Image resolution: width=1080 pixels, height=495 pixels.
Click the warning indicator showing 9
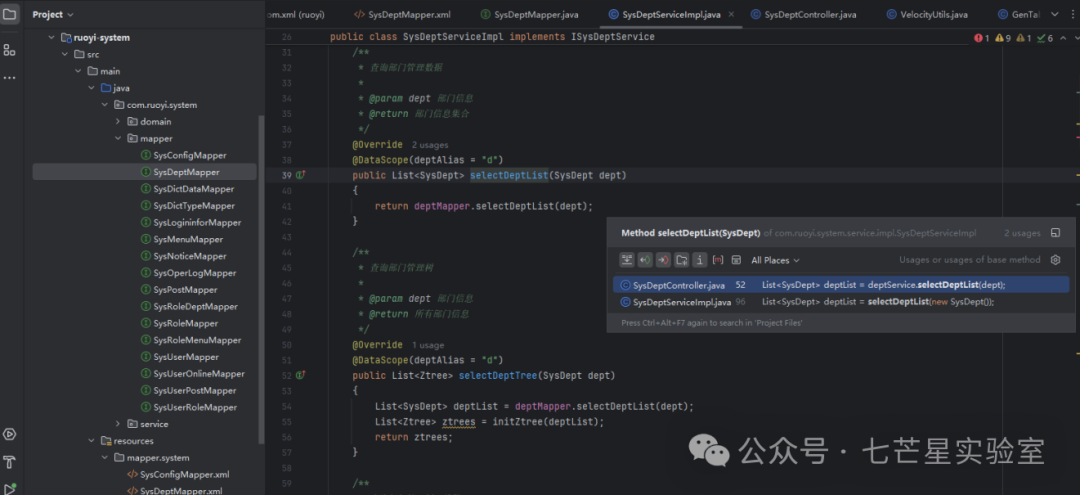[x=1003, y=39]
